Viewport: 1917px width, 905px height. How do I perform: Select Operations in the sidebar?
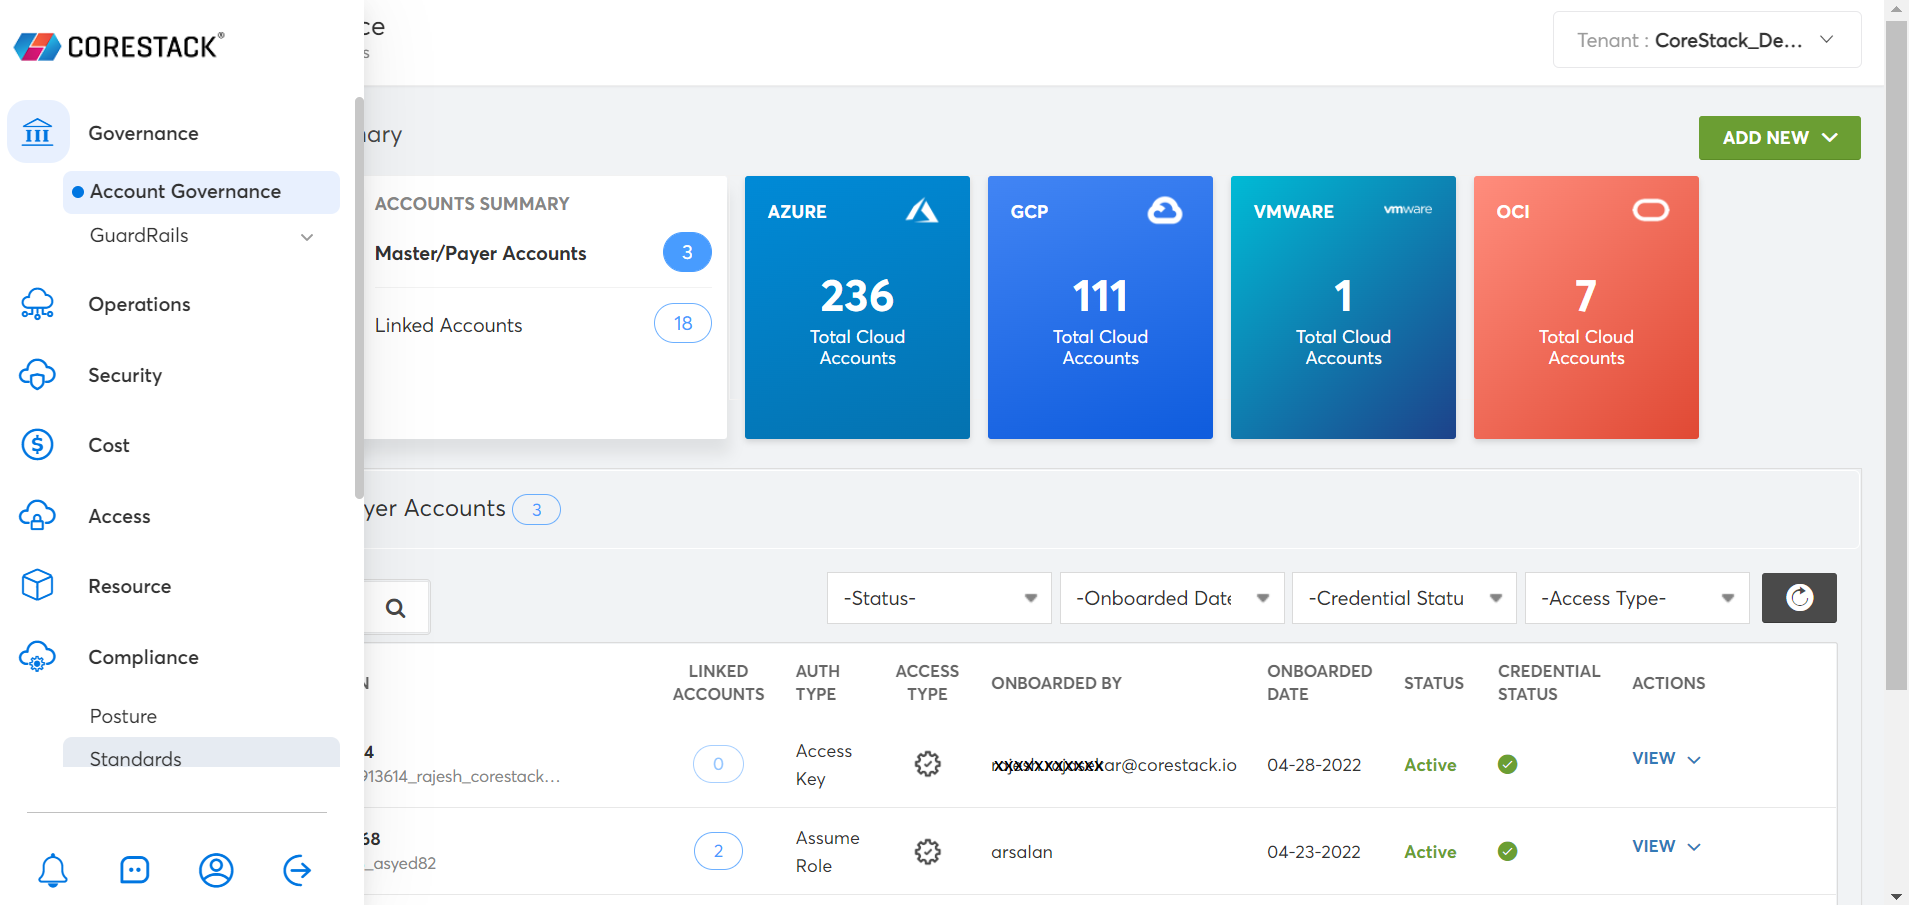[139, 304]
